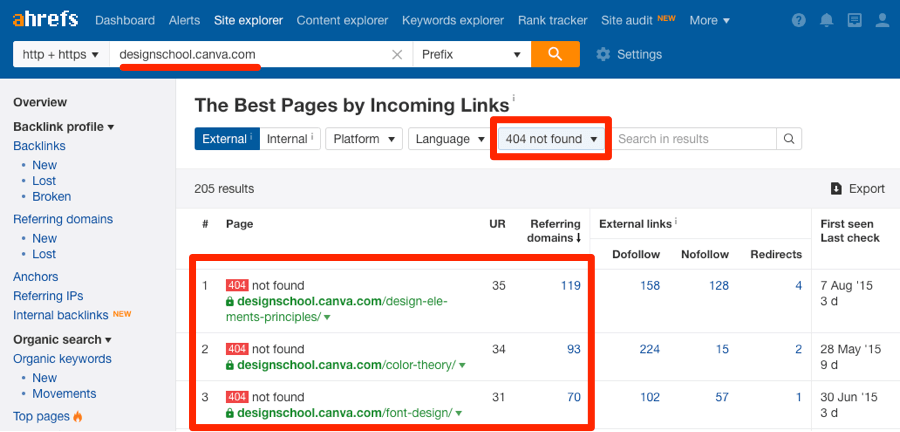Open Rank tracker in top navigation
This screenshot has height=432, width=900.
pos(553,21)
